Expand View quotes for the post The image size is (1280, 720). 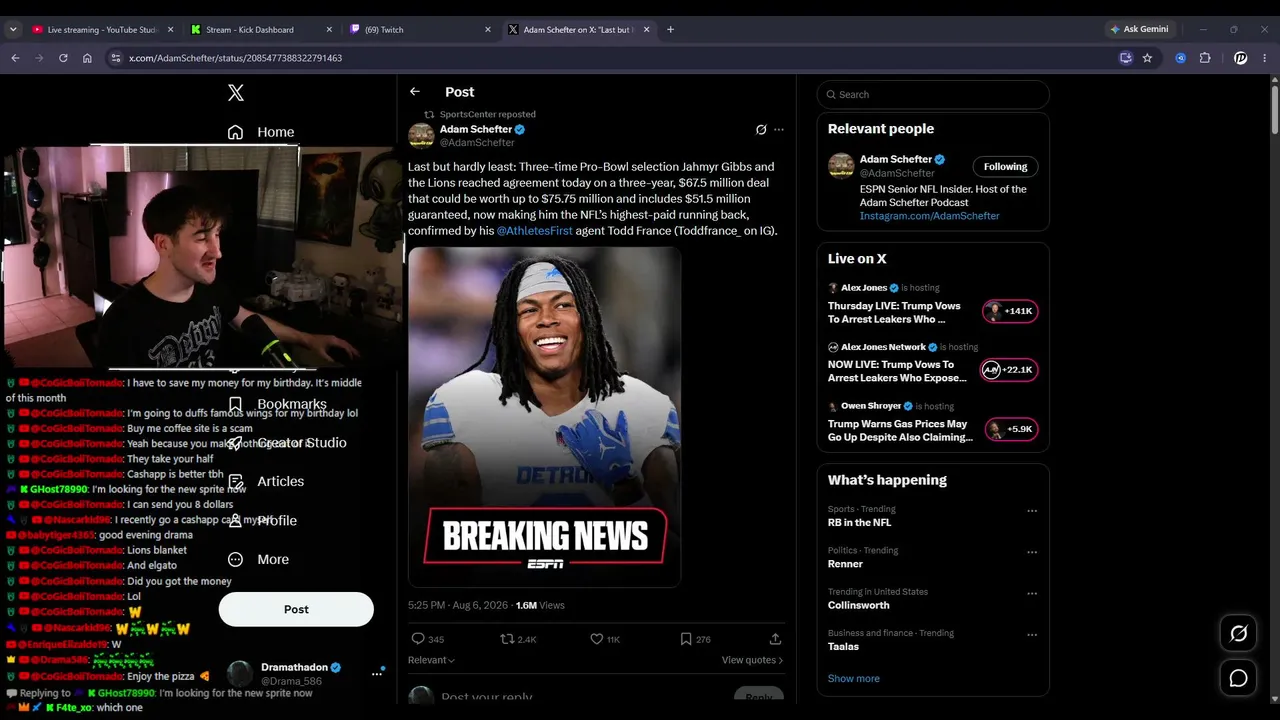(752, 660)
